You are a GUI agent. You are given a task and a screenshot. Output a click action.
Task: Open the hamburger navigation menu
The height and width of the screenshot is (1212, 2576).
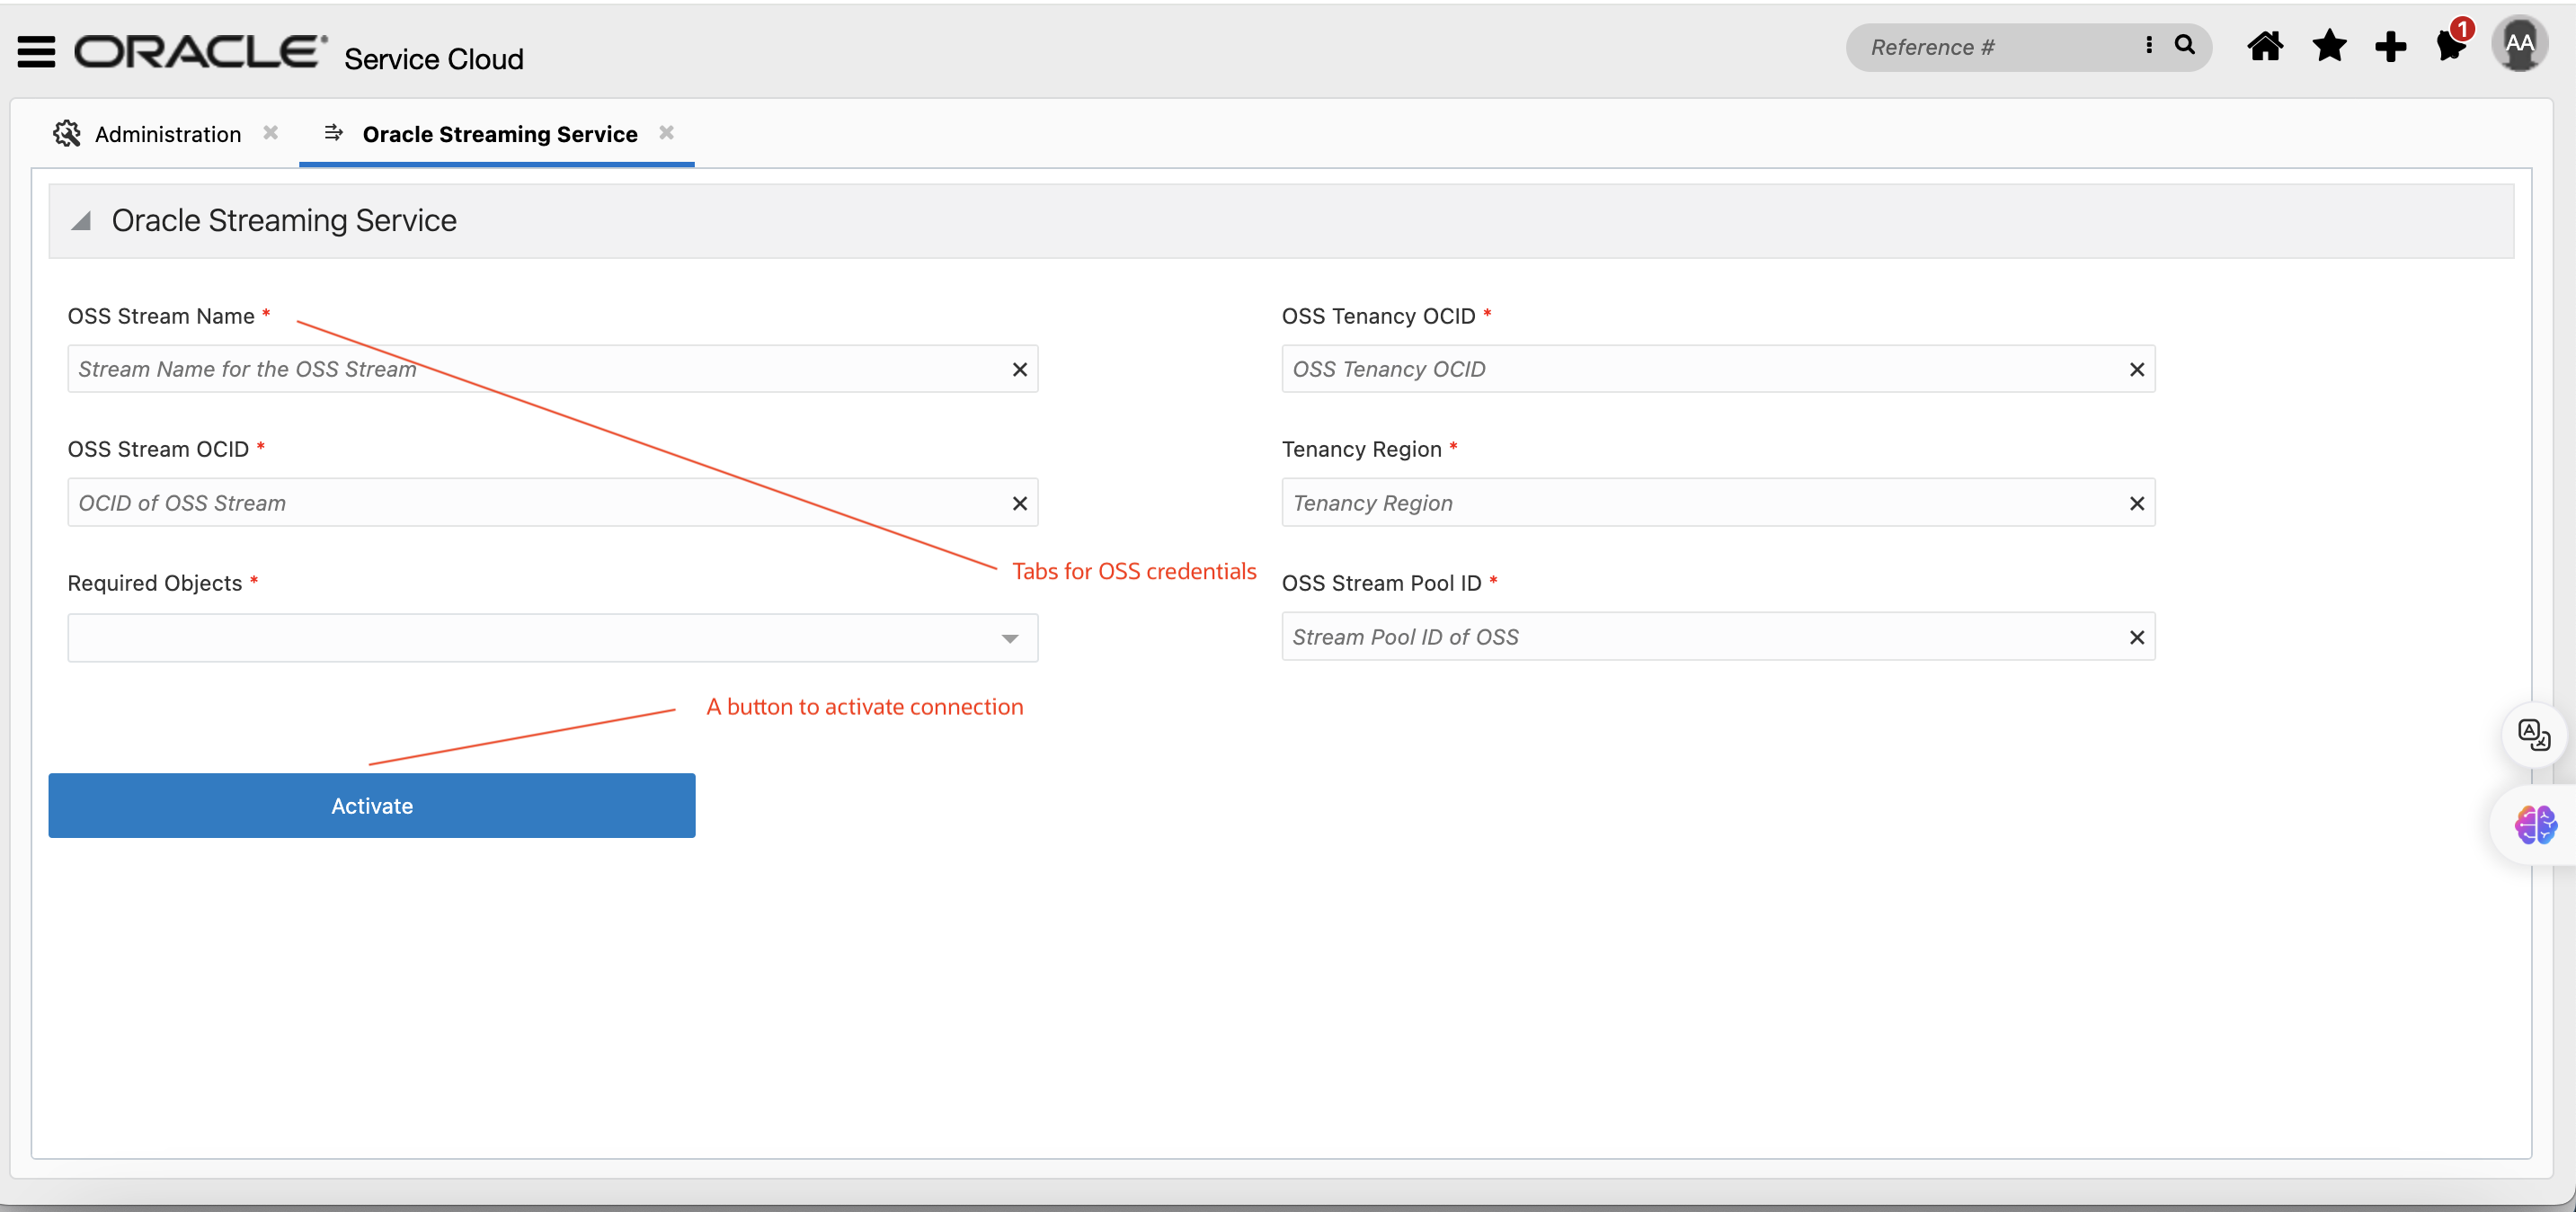click(x=37, y=50)
